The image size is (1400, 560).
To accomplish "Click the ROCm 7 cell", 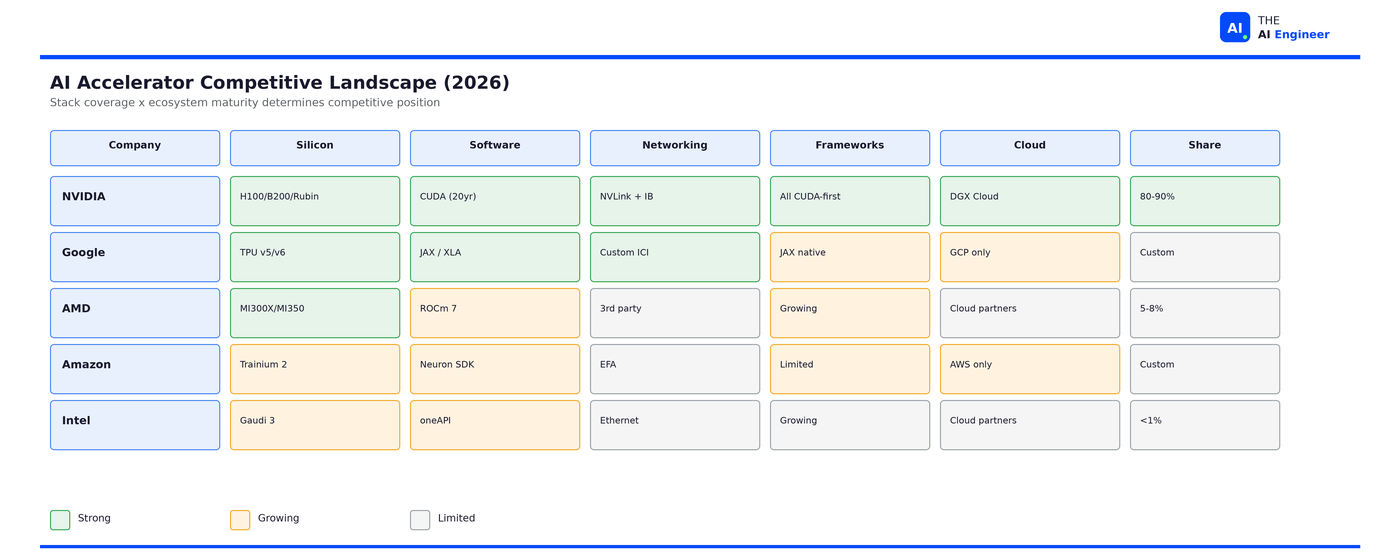I will [x=495, y=313].
